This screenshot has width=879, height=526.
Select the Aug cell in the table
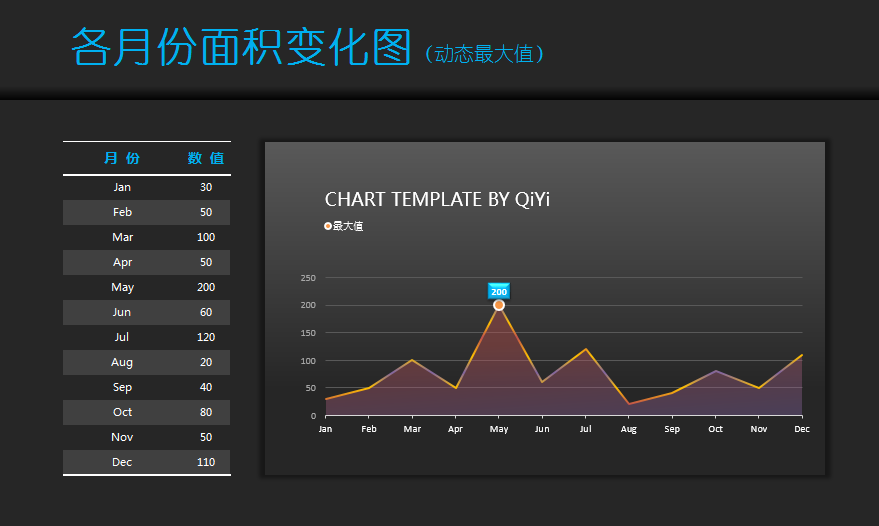[x=122, y=363]
